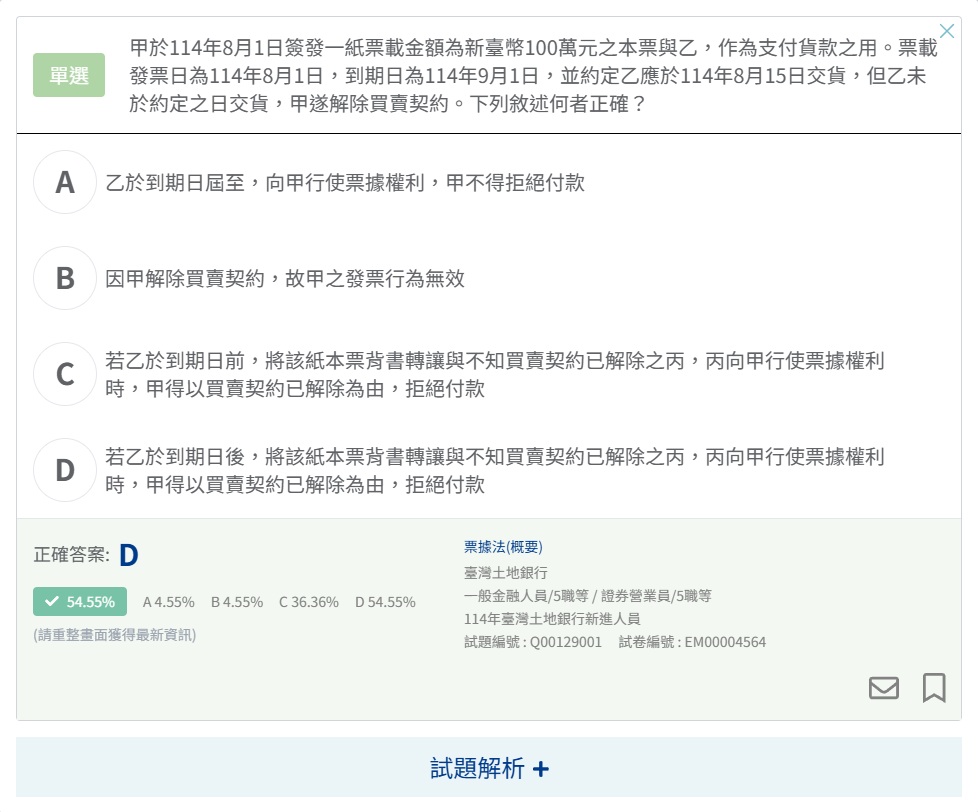Click the 試題編號 Q00129001 label
Viewport: 978px width, 812px height.
(x=533, y=642)
